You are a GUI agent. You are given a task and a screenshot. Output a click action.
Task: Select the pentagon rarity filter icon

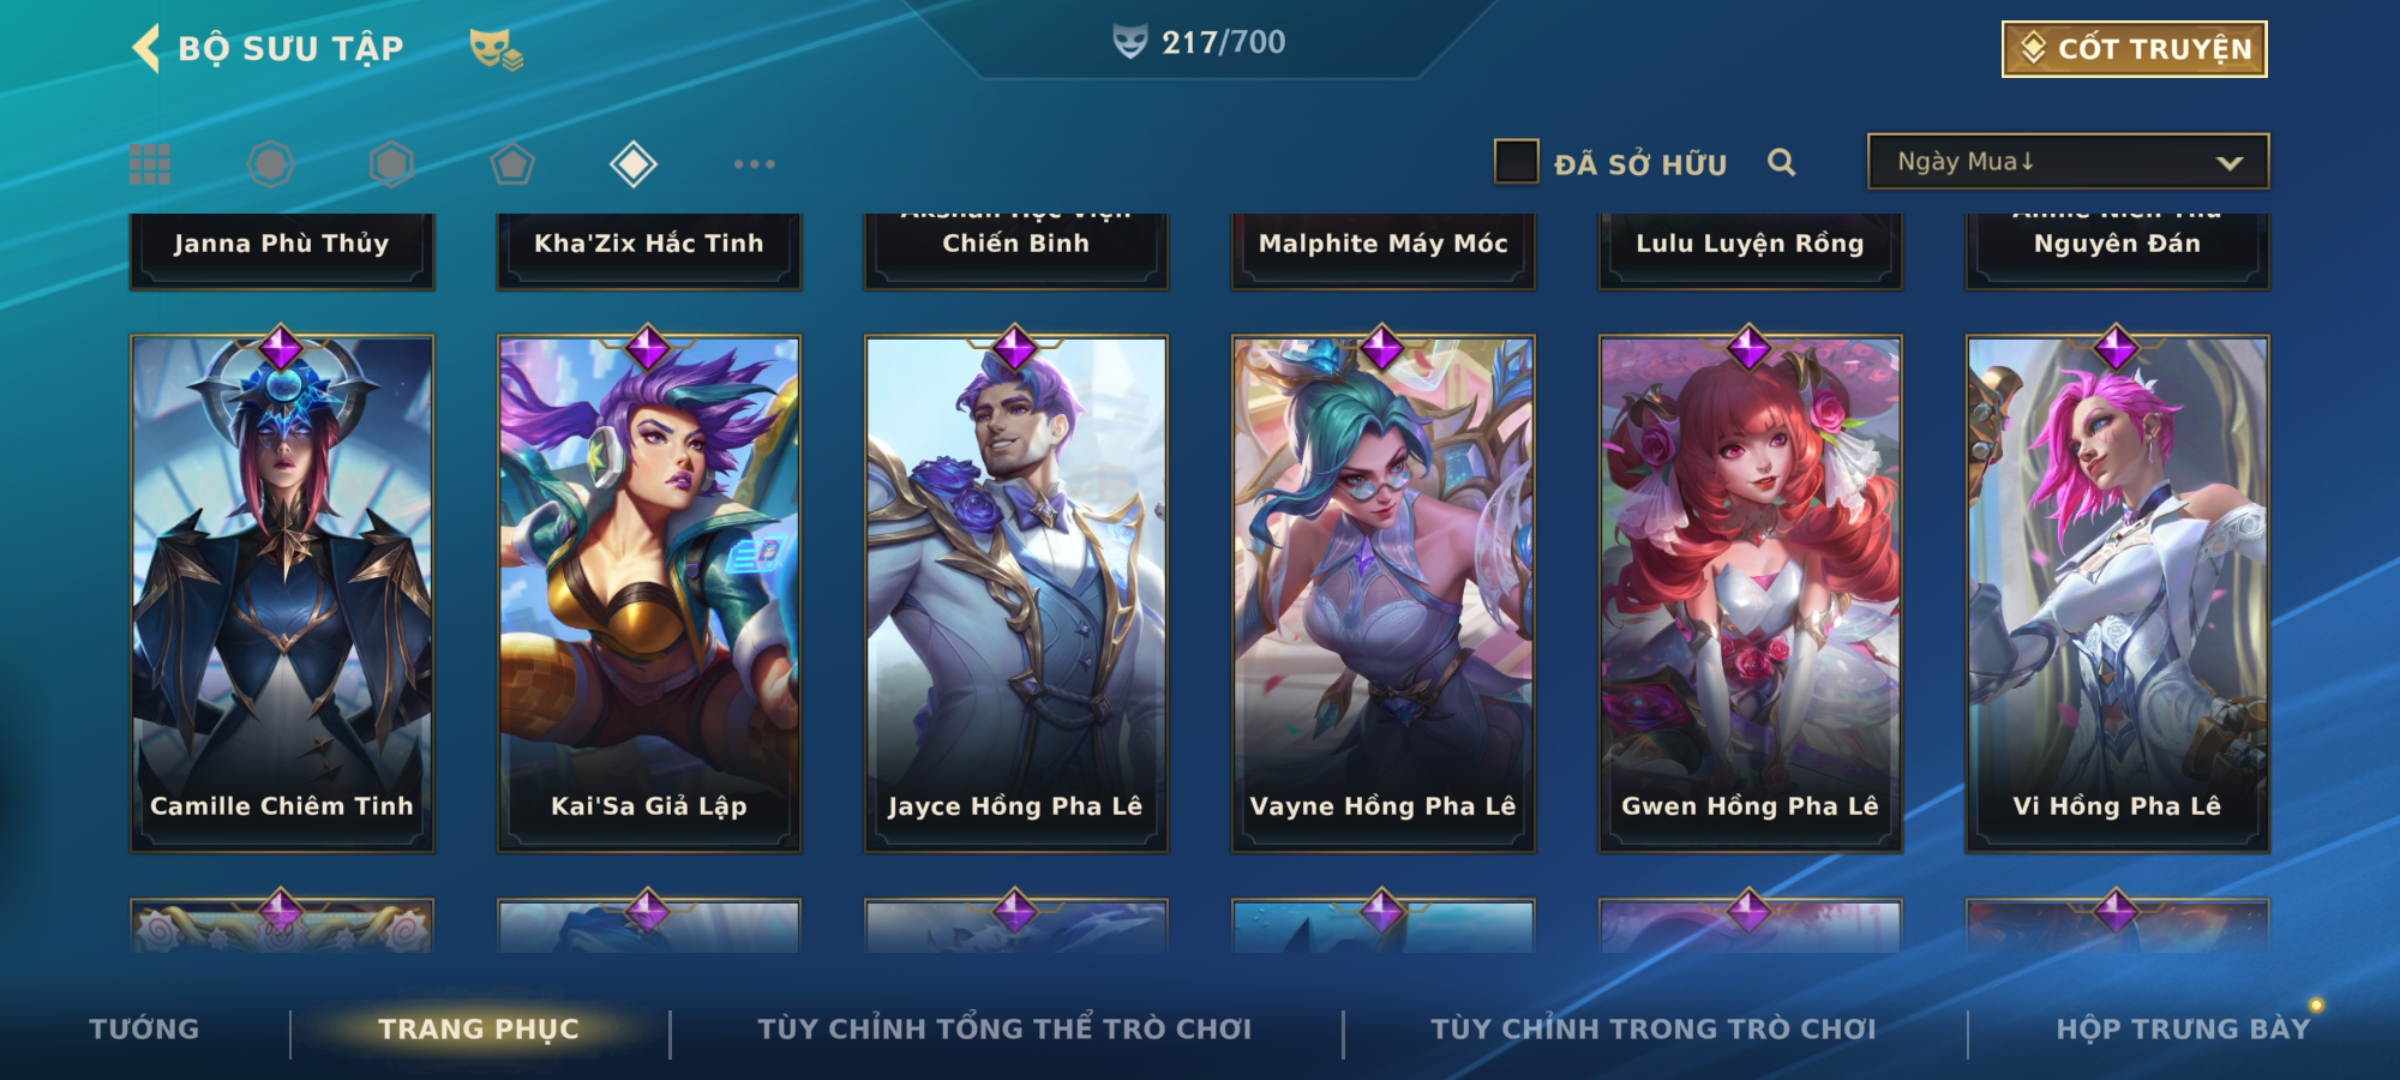[x=512, y=164]
